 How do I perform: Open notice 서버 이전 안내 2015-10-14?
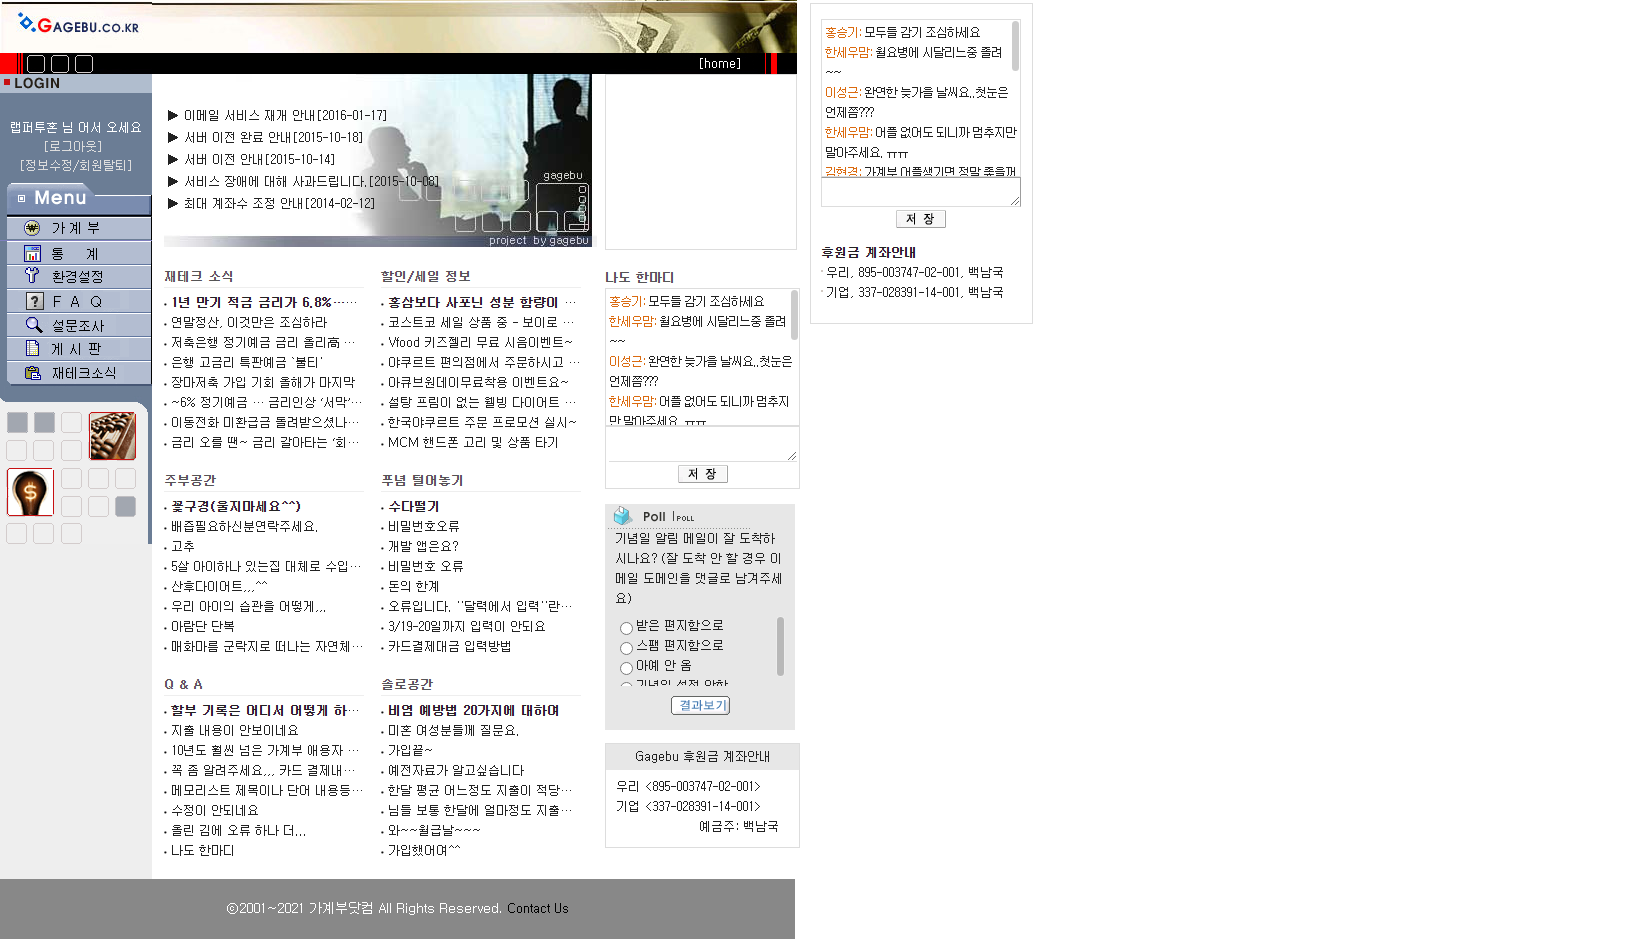click(x=259, y=160)
